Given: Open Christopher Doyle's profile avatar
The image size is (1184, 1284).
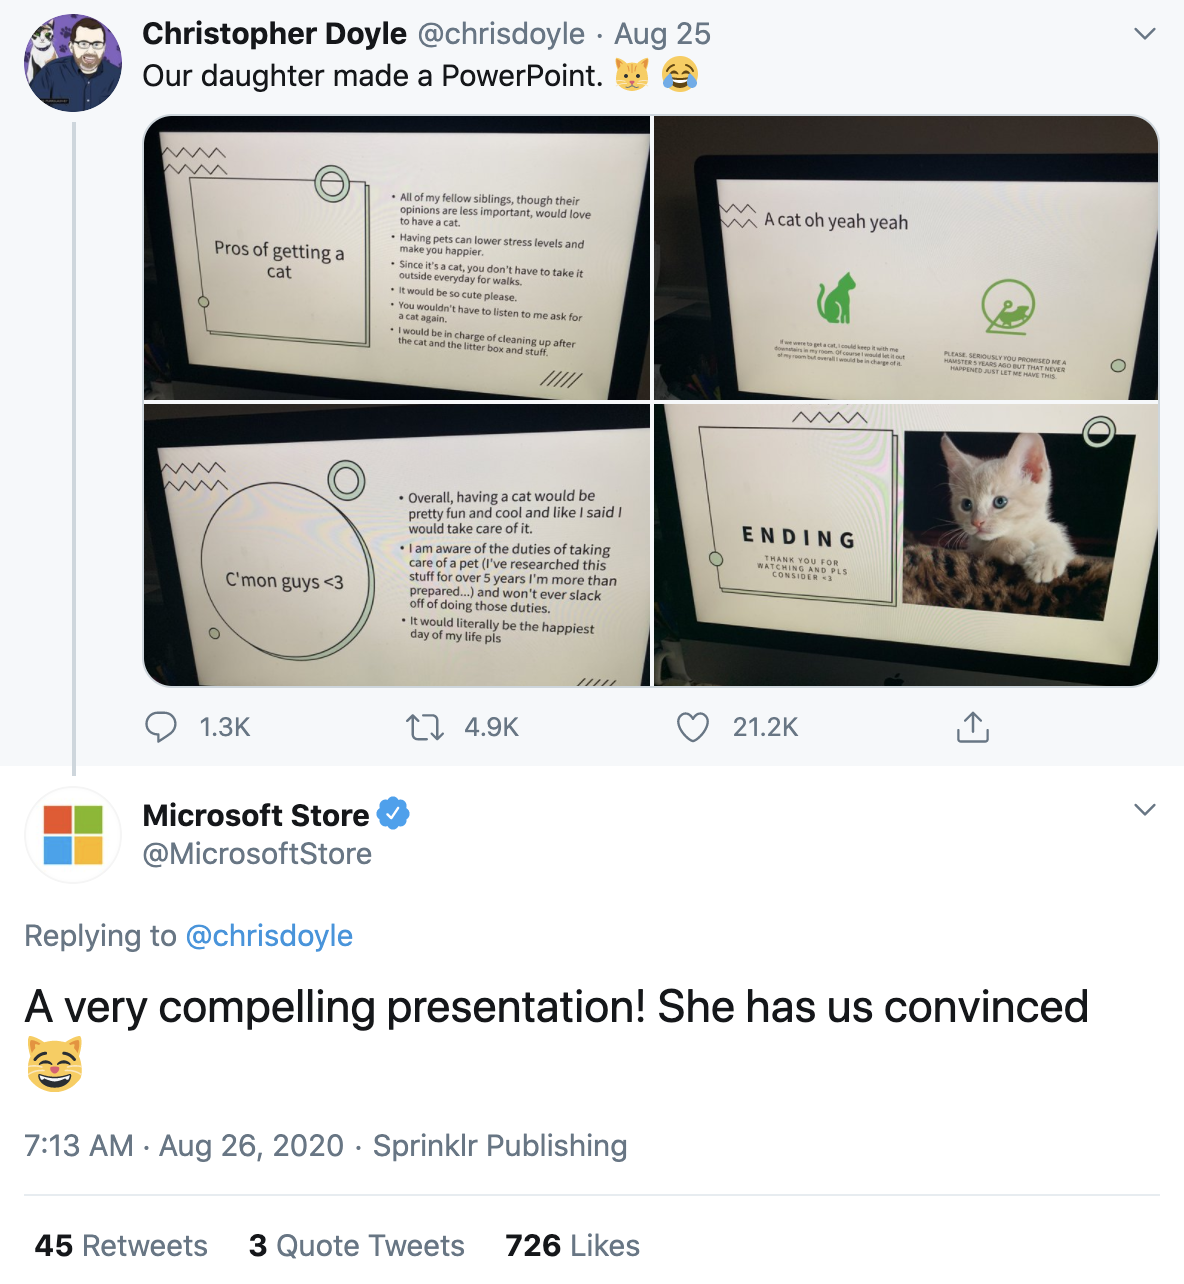Looking at the screenshot, I should [x=73, y=62].
